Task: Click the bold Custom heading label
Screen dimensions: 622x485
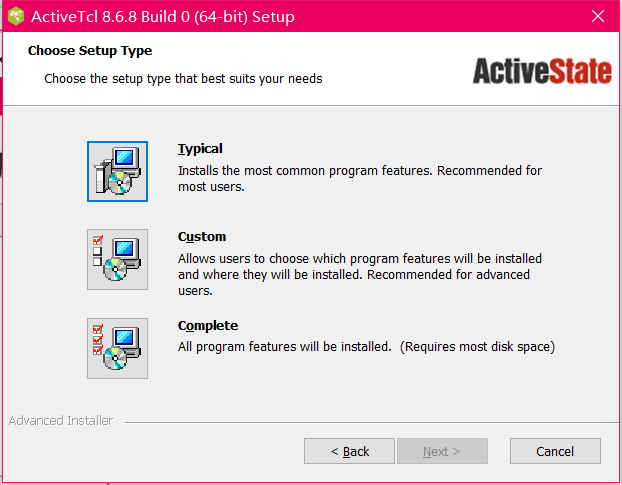Action: 202,236
